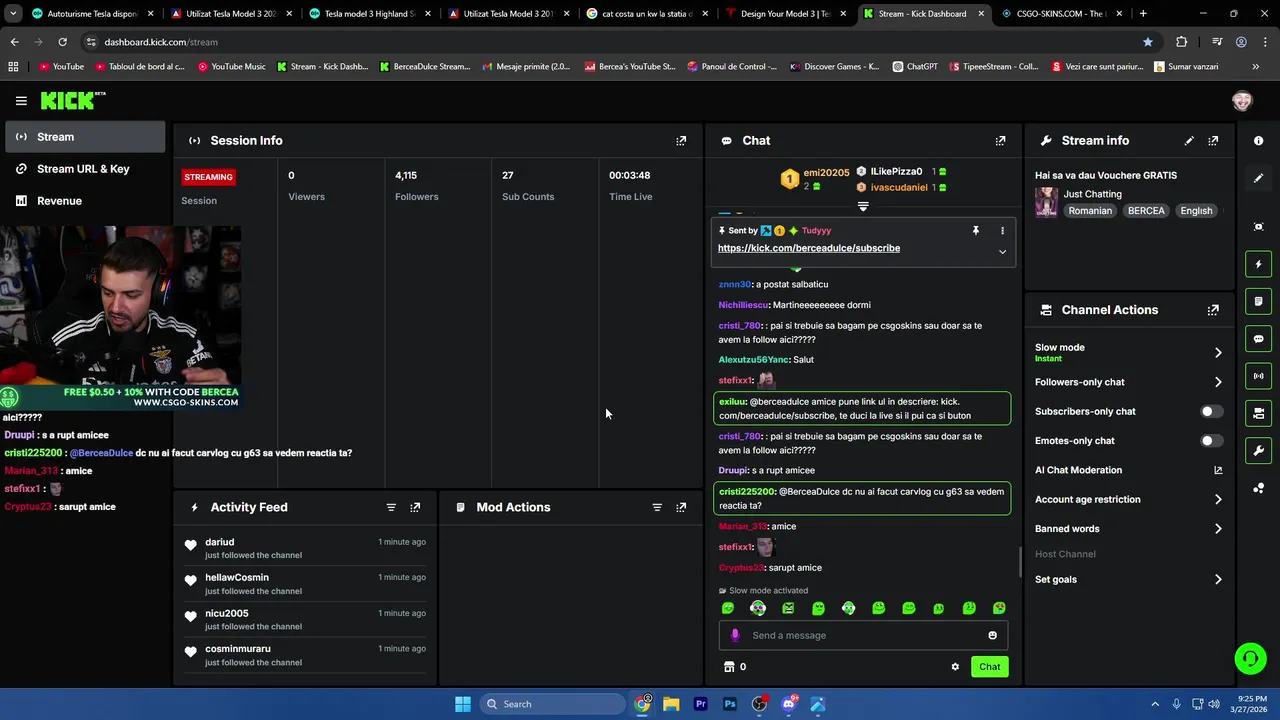Pop out the Stream info panel
This screenshot has width=1280, height=720.
1213,141
